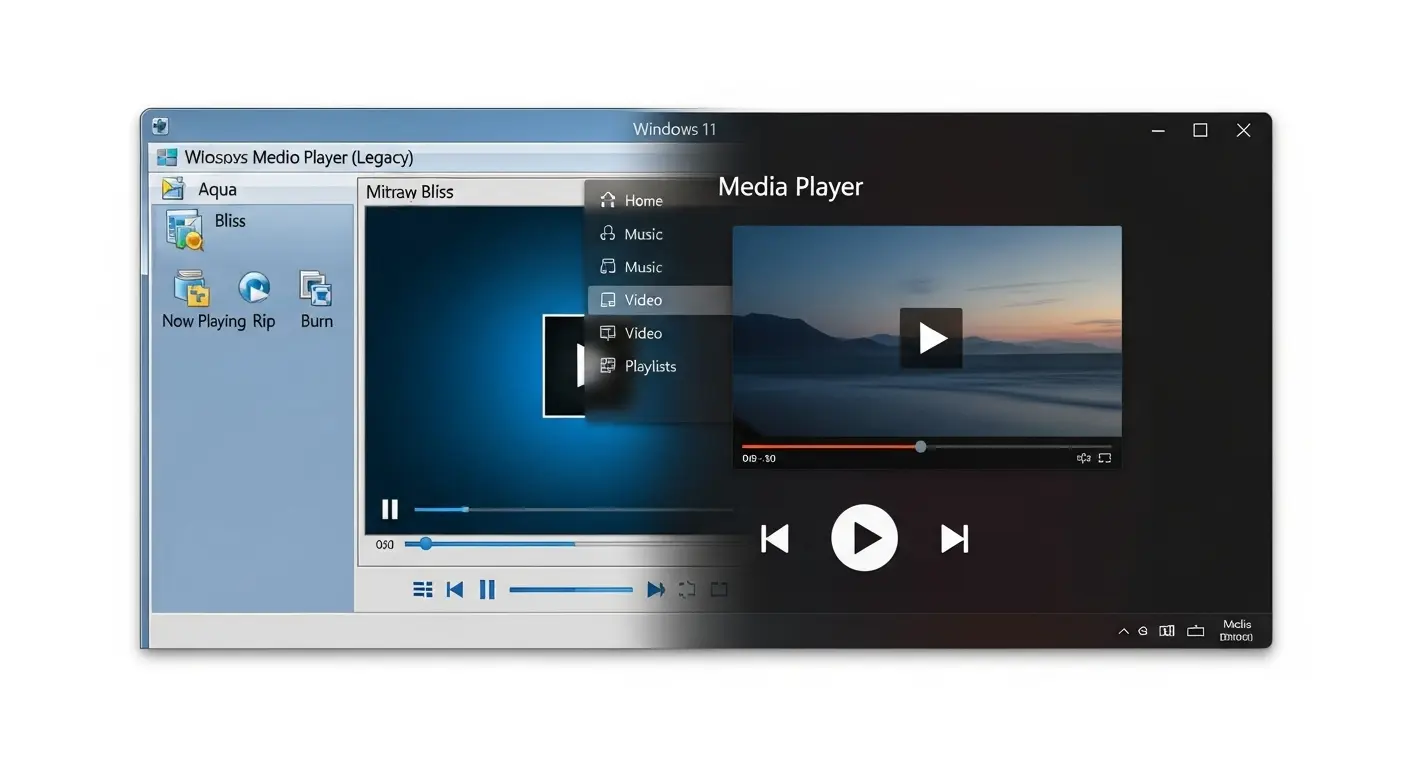
Task: Click the Burn icon
Action: point(315,290)
